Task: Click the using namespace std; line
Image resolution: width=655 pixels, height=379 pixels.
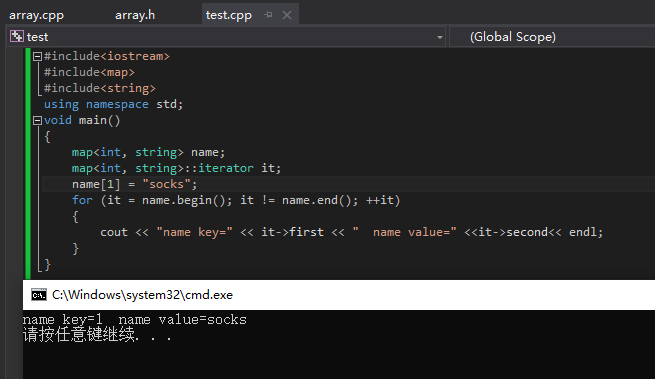Action: click(x=113, y=104)
